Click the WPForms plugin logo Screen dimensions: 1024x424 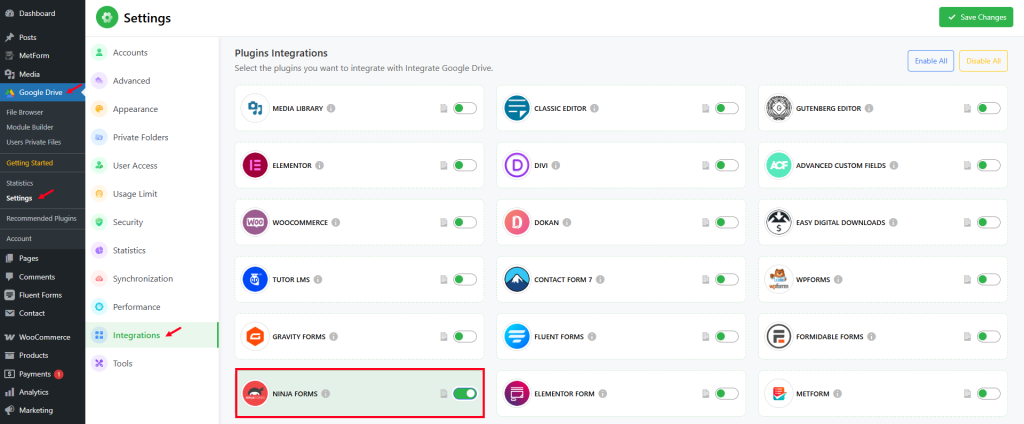(778, 279)
